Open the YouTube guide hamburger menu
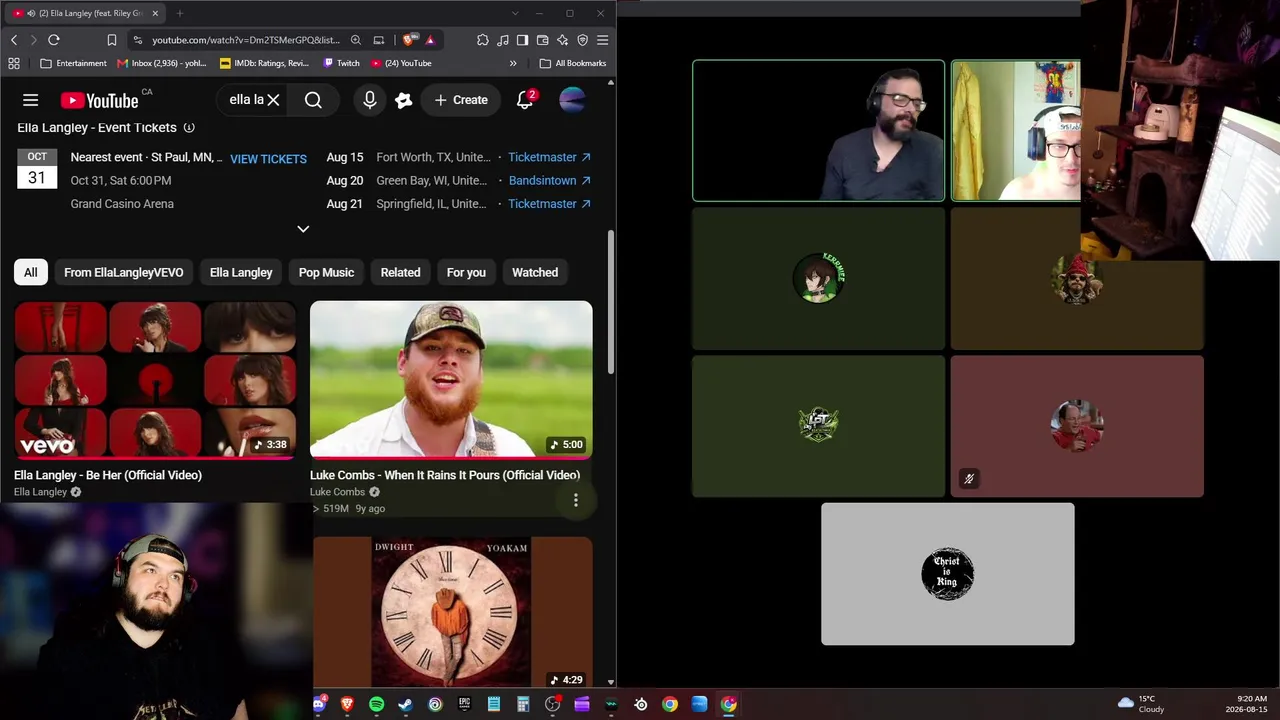The image size is (1280, 720). [x=31, y=100]
